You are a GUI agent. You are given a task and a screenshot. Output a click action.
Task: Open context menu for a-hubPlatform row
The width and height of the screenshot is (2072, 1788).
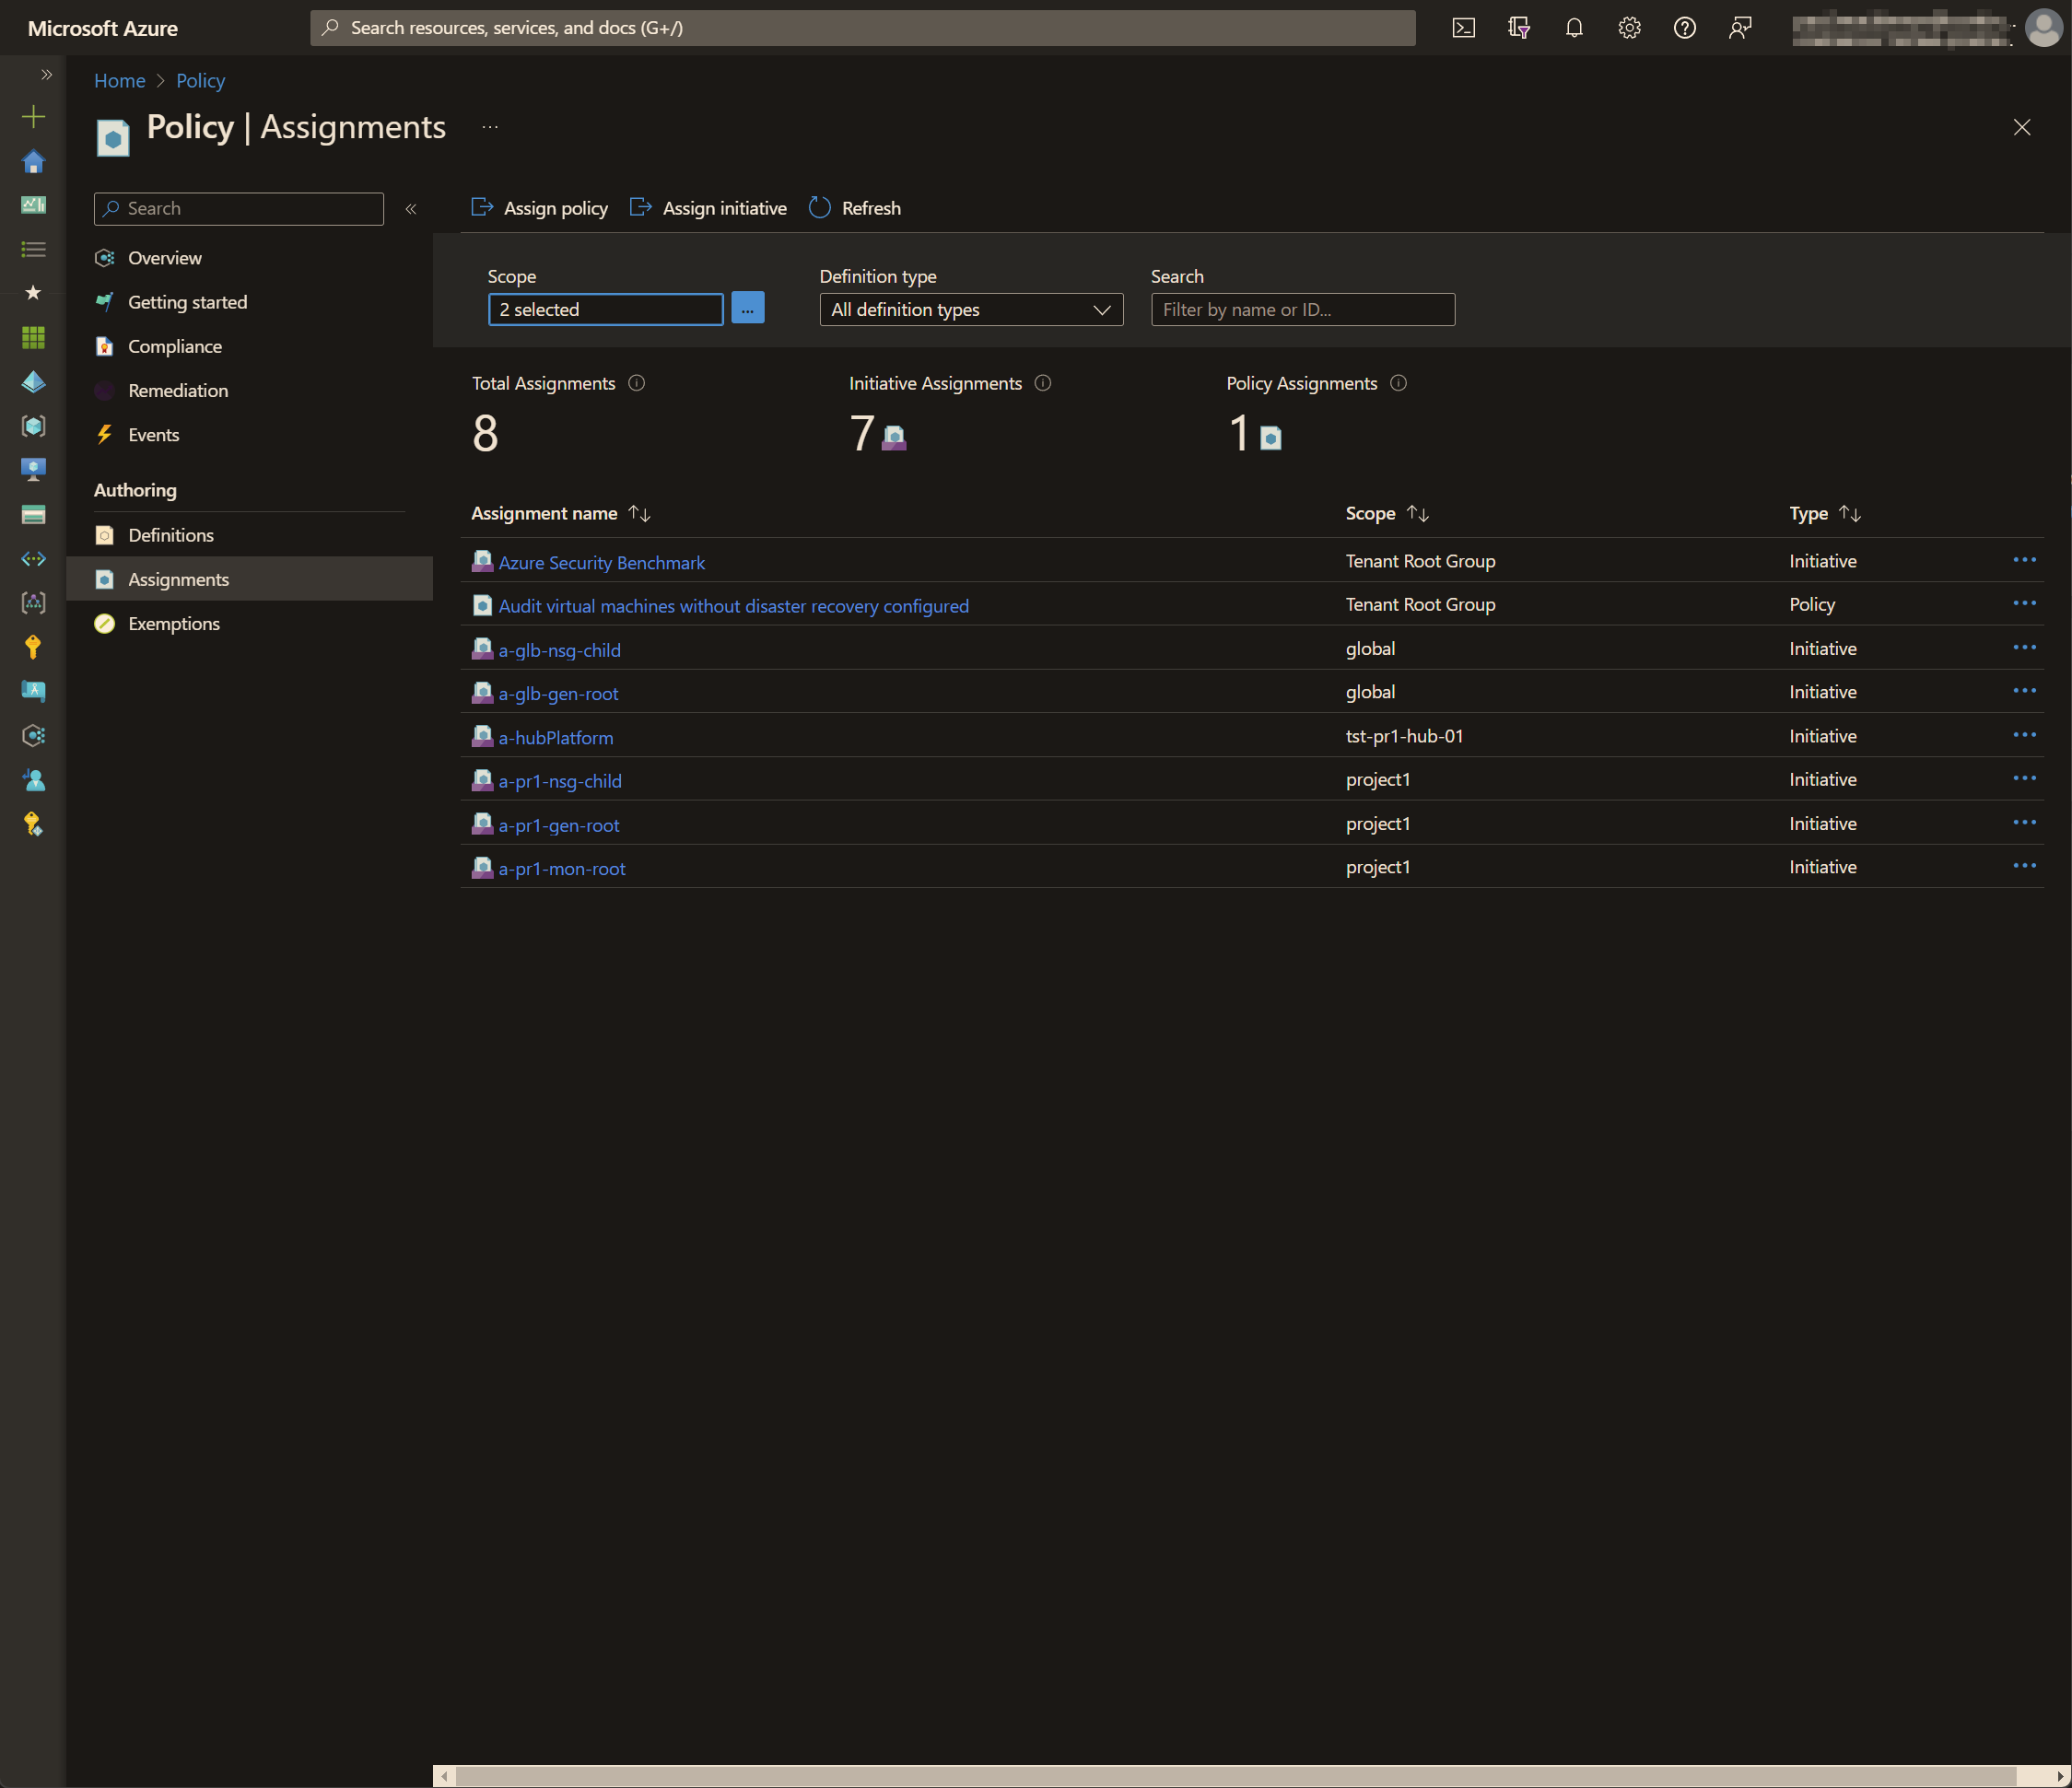coord(2024,735)
